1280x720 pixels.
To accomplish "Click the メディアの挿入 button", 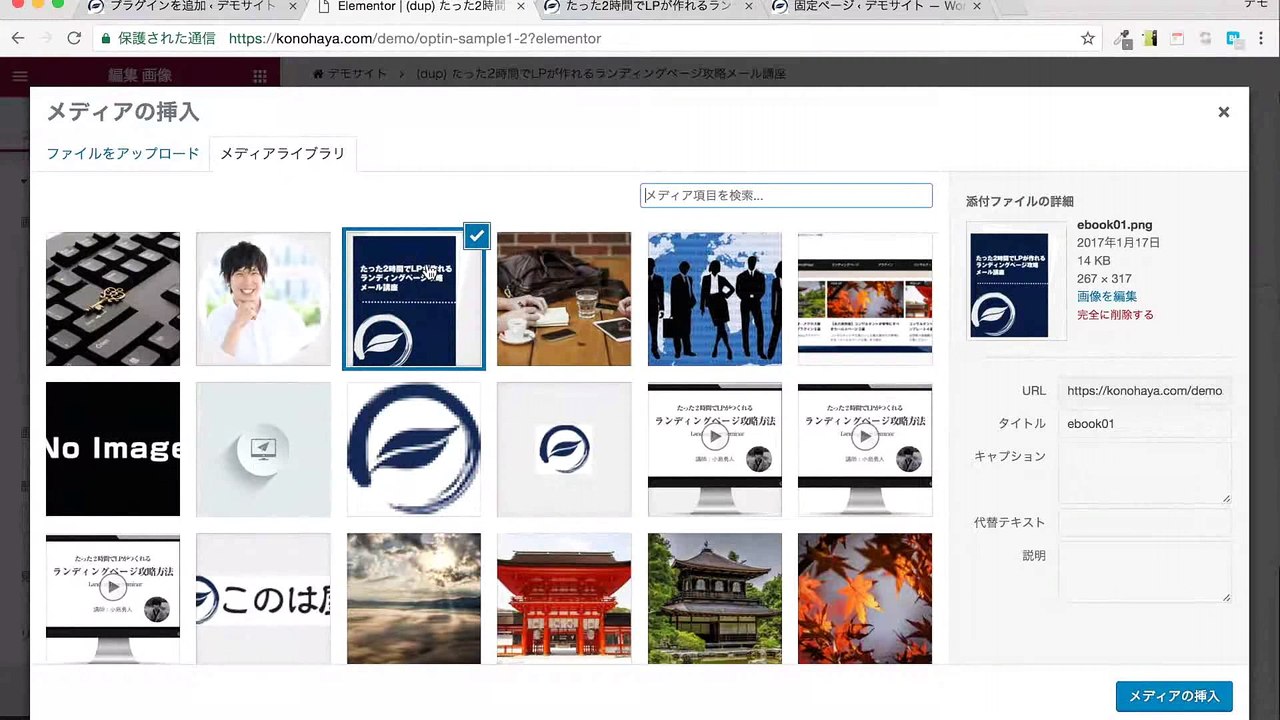I will [x=1174, y=696].
